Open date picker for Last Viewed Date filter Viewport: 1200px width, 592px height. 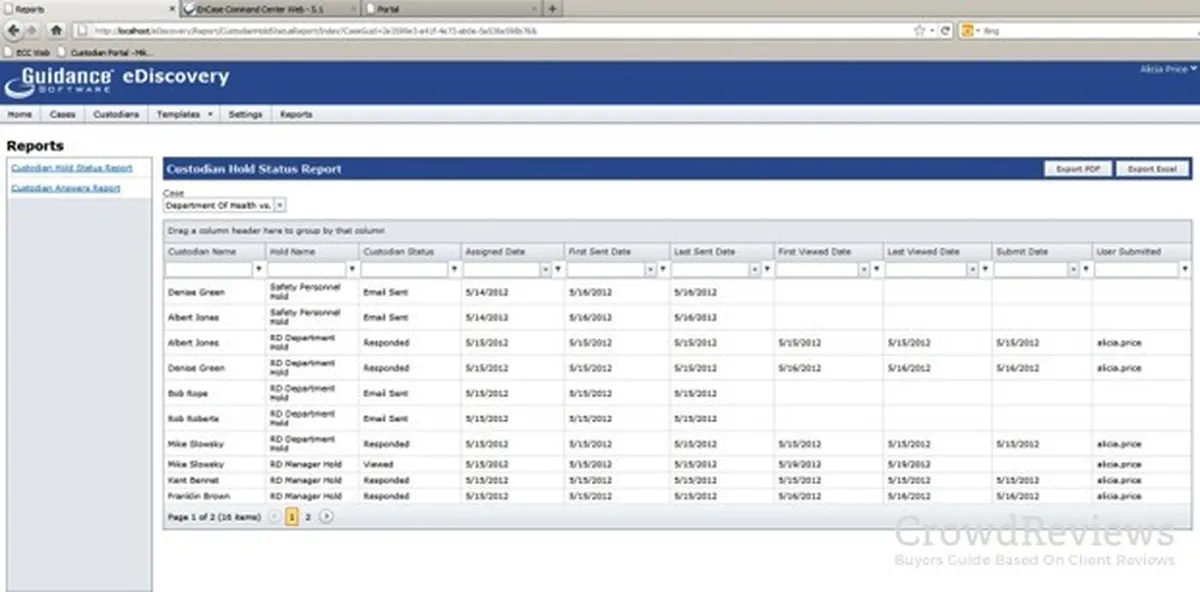pos(973,270)
